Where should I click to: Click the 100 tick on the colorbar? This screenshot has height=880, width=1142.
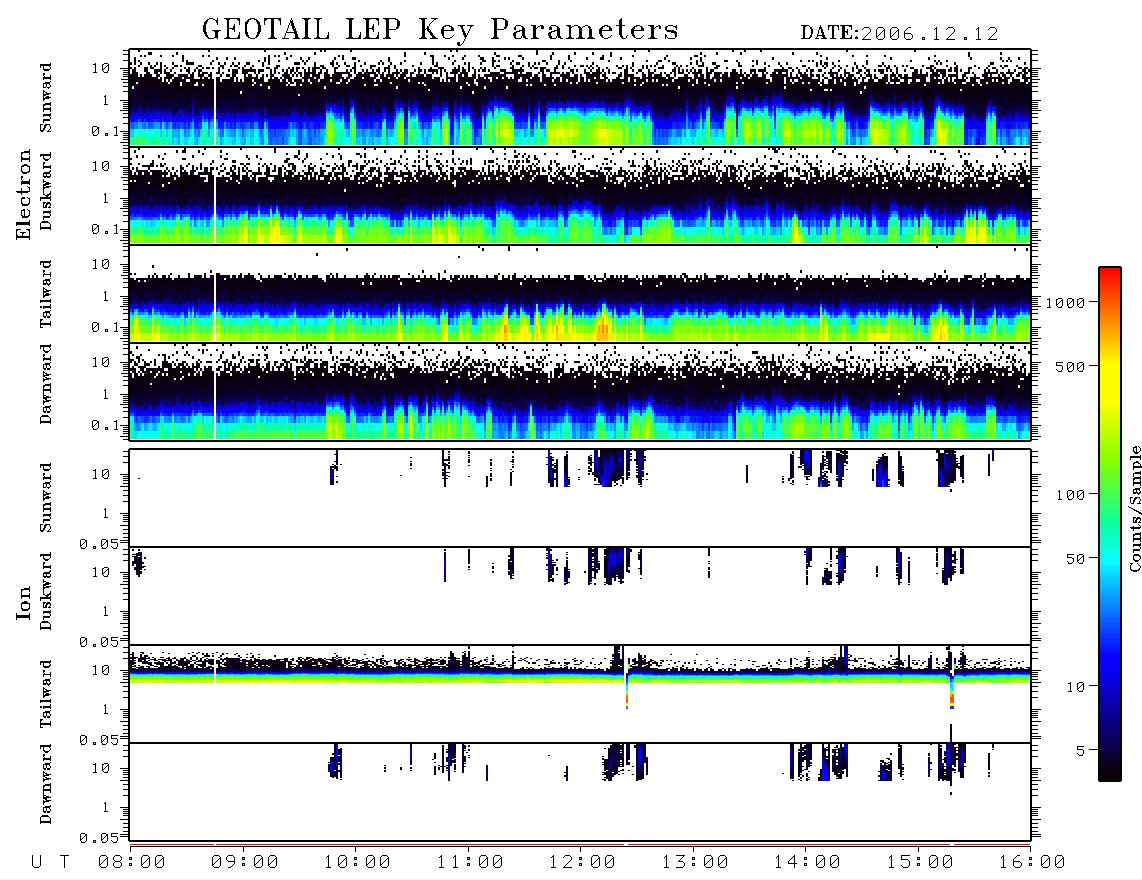[1070, 495]
